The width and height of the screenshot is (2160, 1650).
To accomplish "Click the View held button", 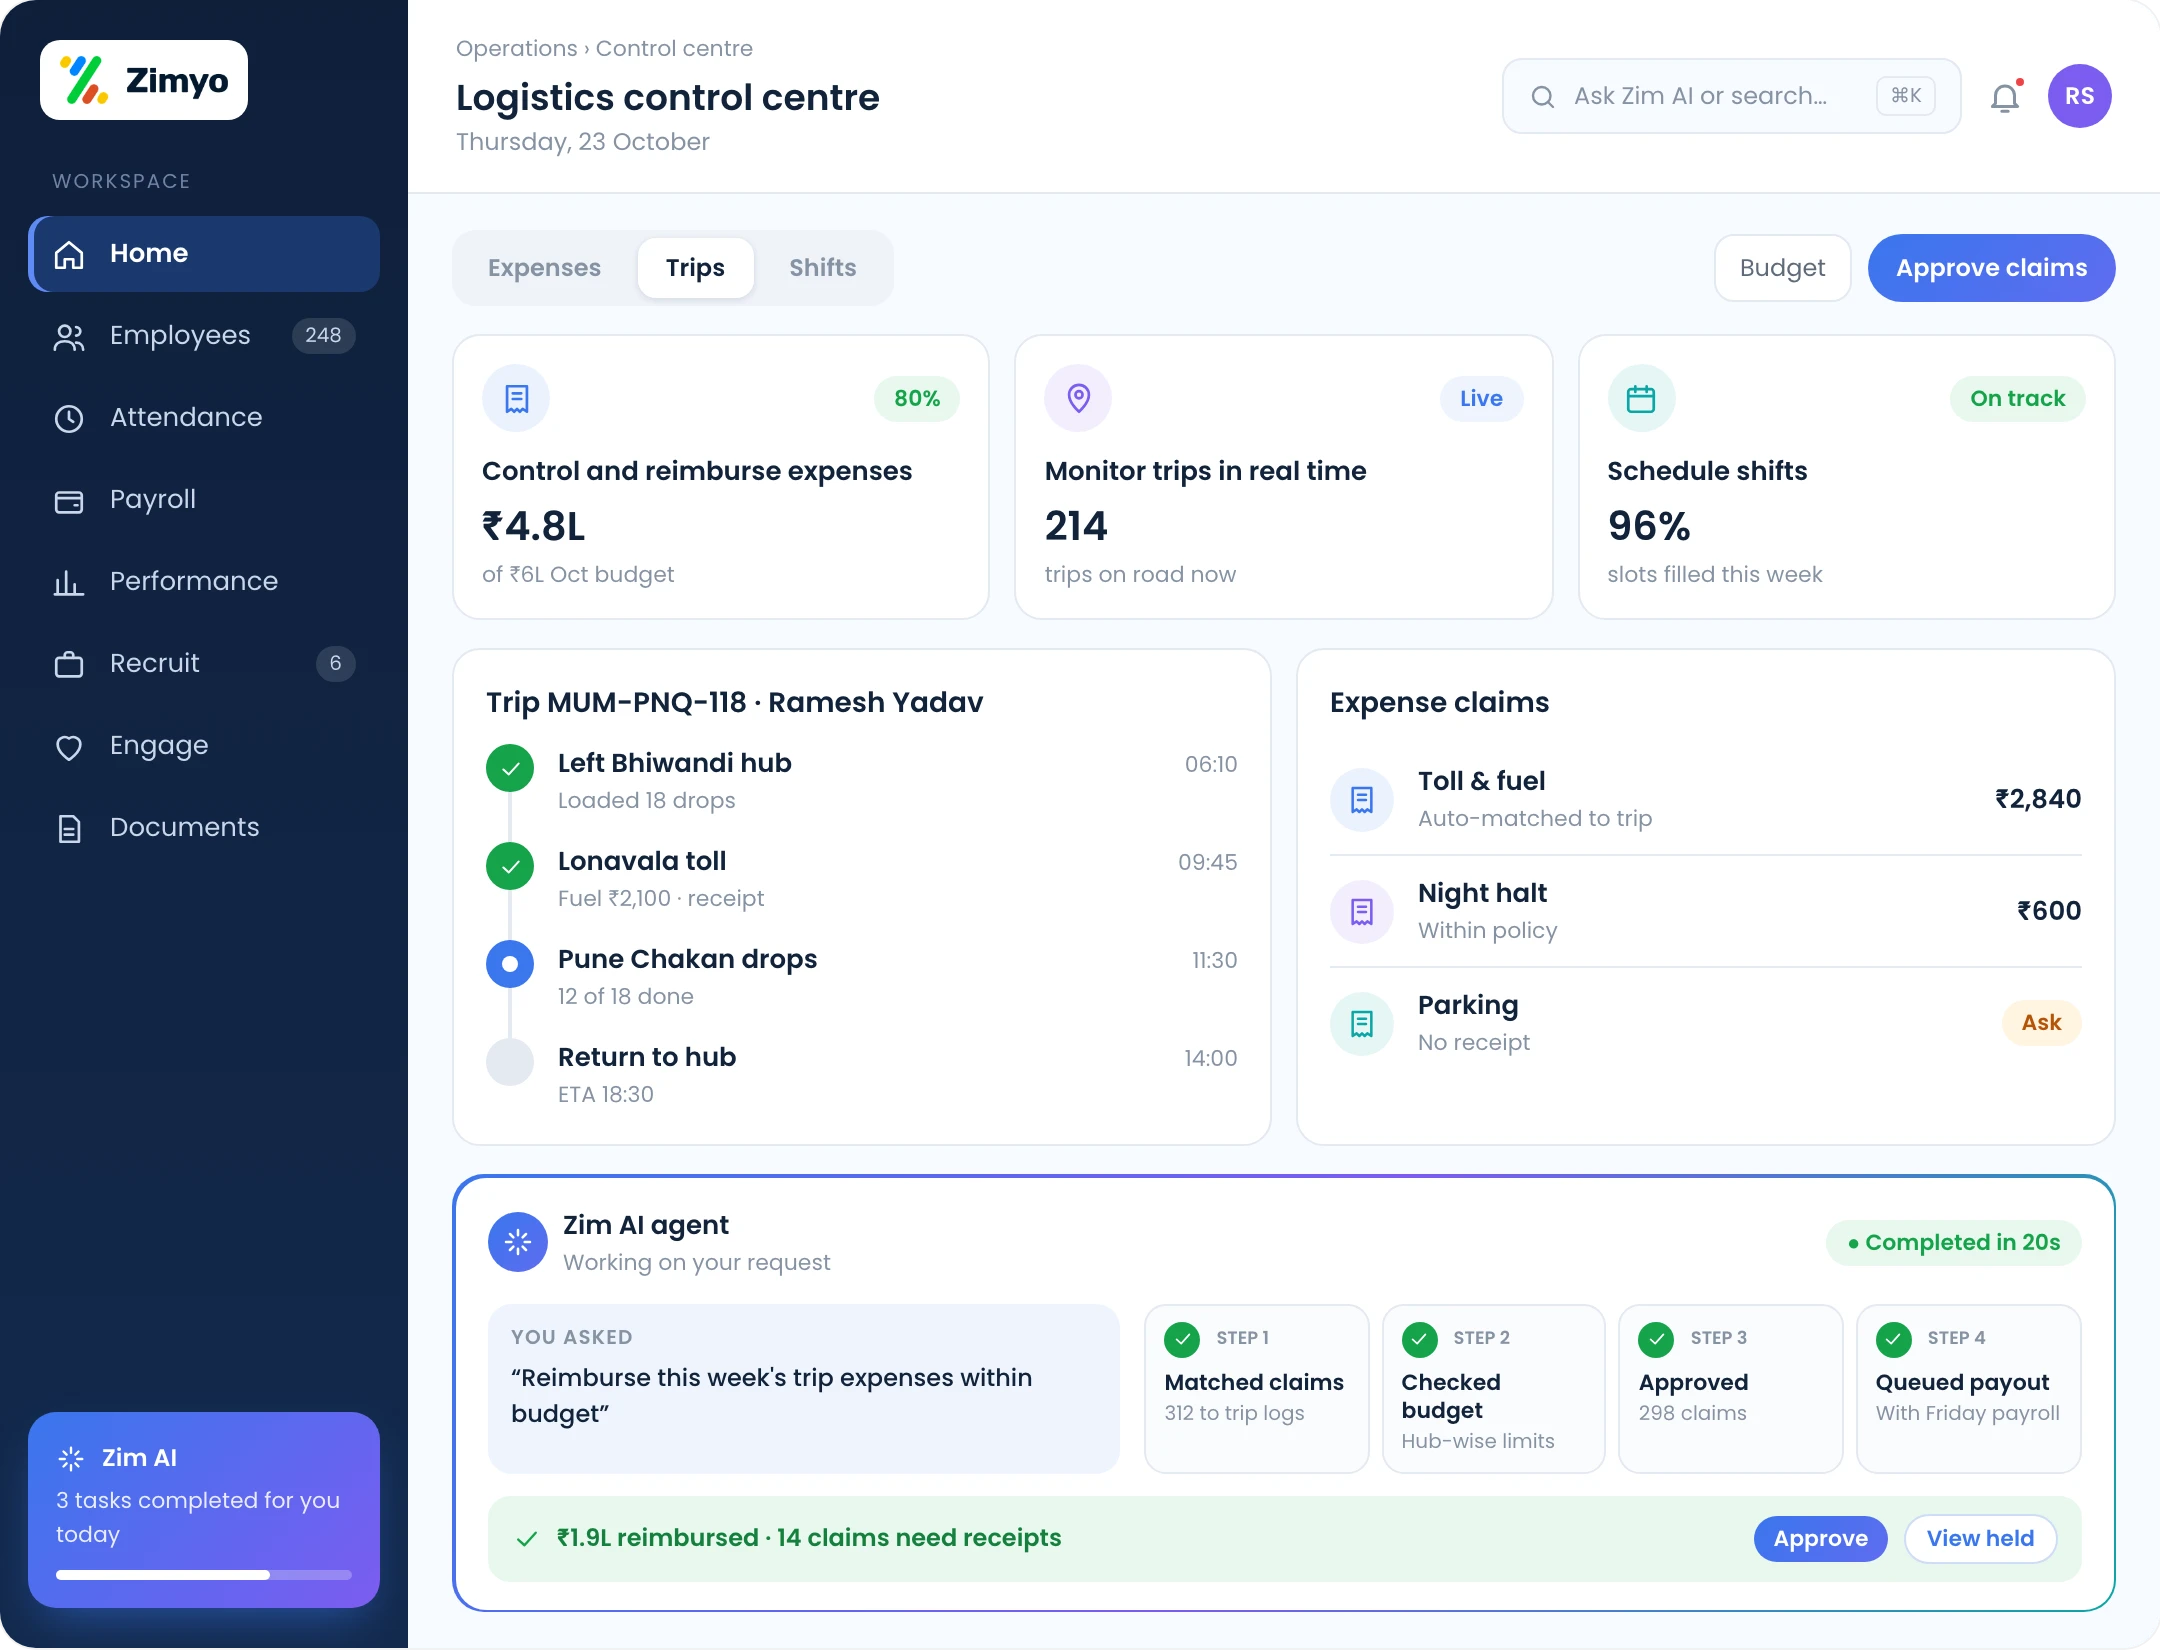I will coord(1980,1538).
